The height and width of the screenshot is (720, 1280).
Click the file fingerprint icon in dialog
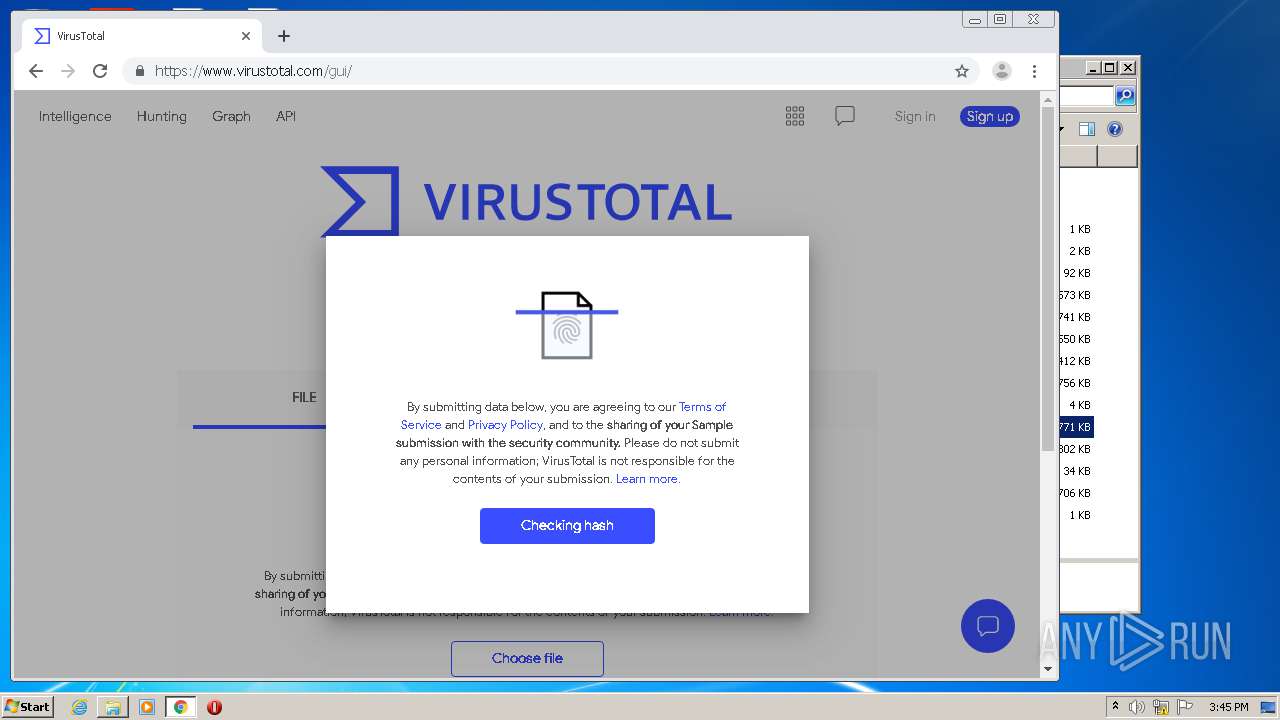pos(567,325)
